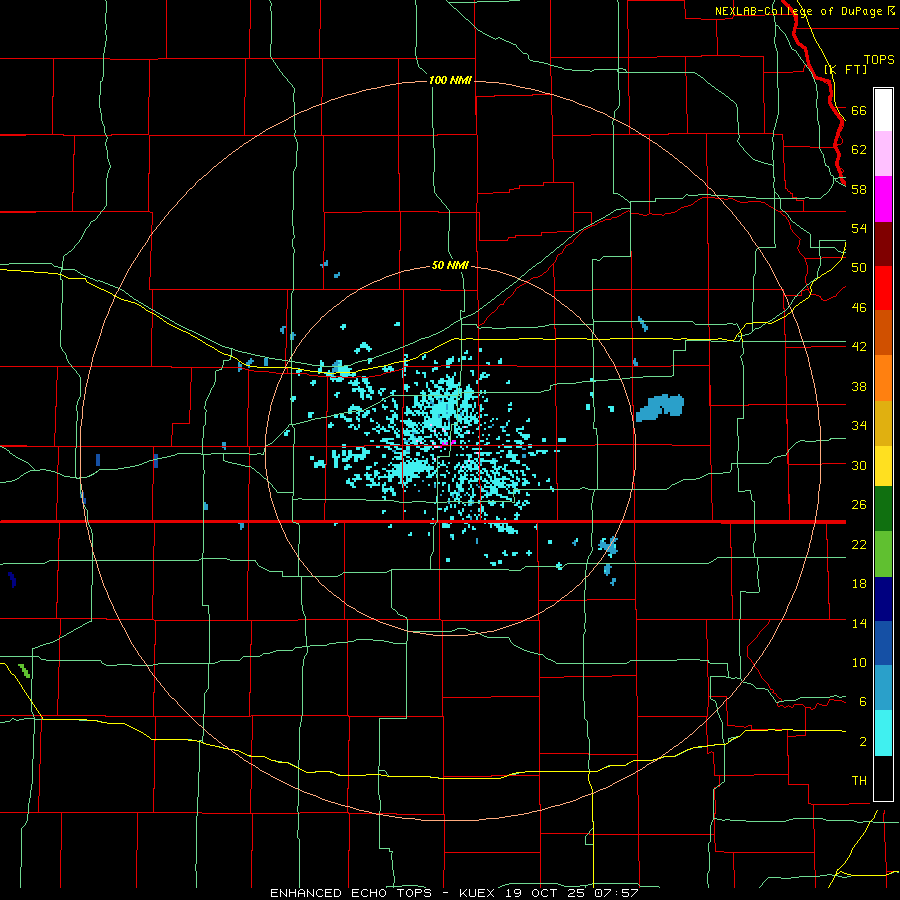Click the light pink legend color band

(x=883, y=154)
